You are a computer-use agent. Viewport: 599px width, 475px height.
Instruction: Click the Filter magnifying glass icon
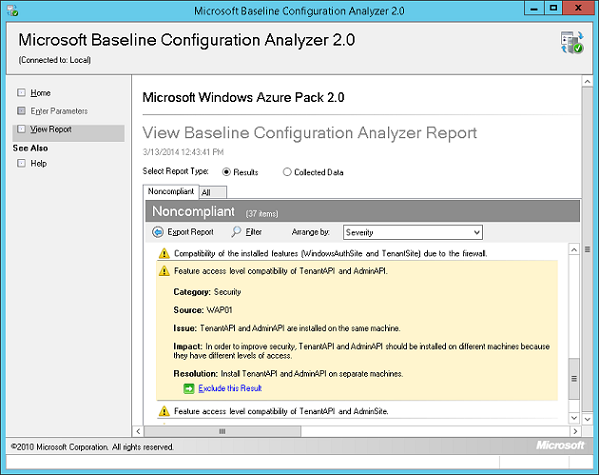236,232
